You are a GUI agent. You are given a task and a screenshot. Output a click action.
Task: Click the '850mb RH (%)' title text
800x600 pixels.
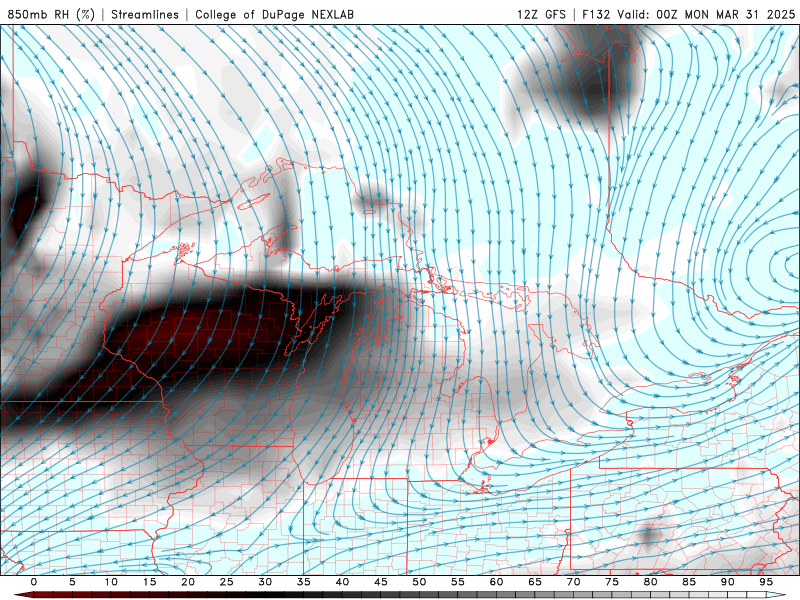51,14
